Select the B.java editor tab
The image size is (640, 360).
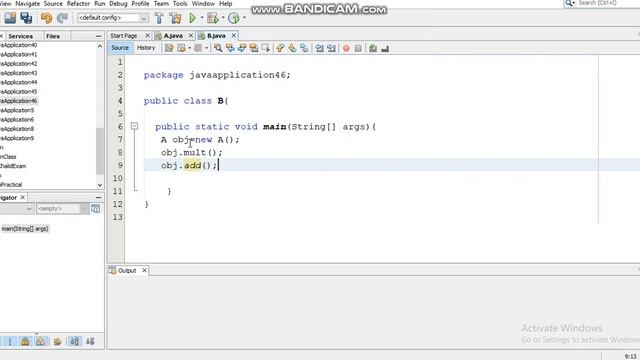pos(216,36)
